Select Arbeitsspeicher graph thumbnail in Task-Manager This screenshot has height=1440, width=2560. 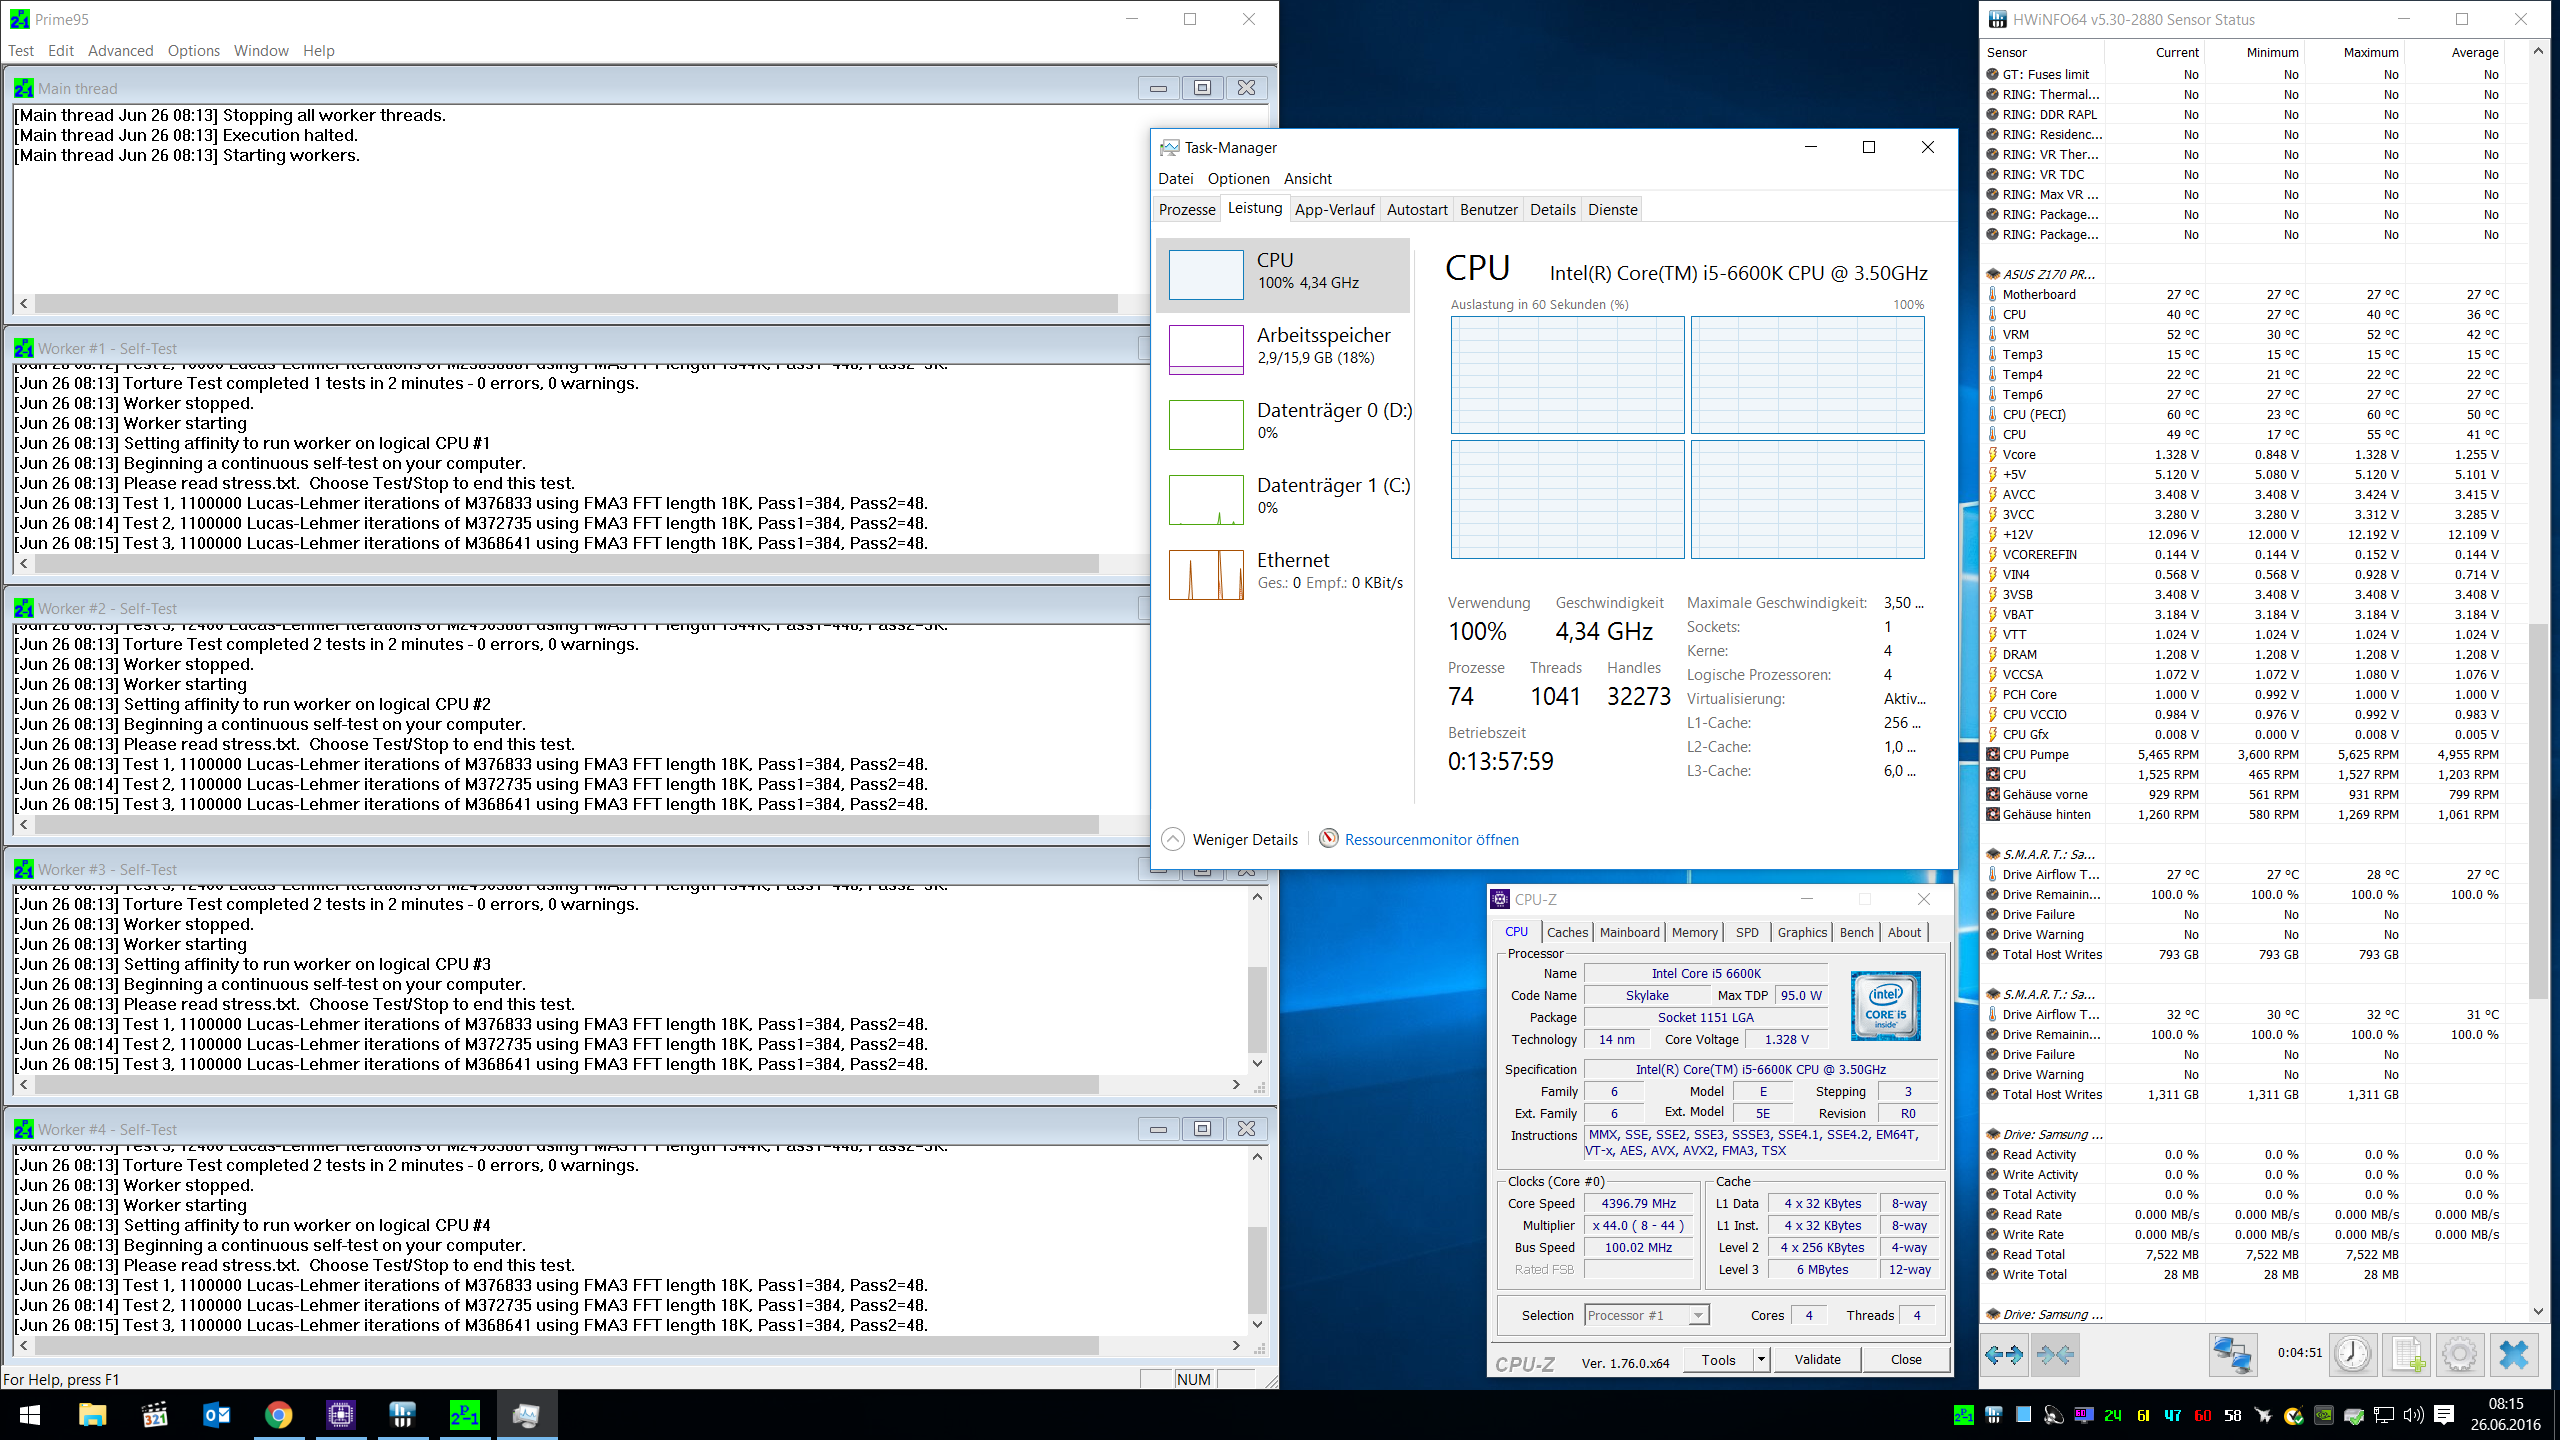(1206, 350)
